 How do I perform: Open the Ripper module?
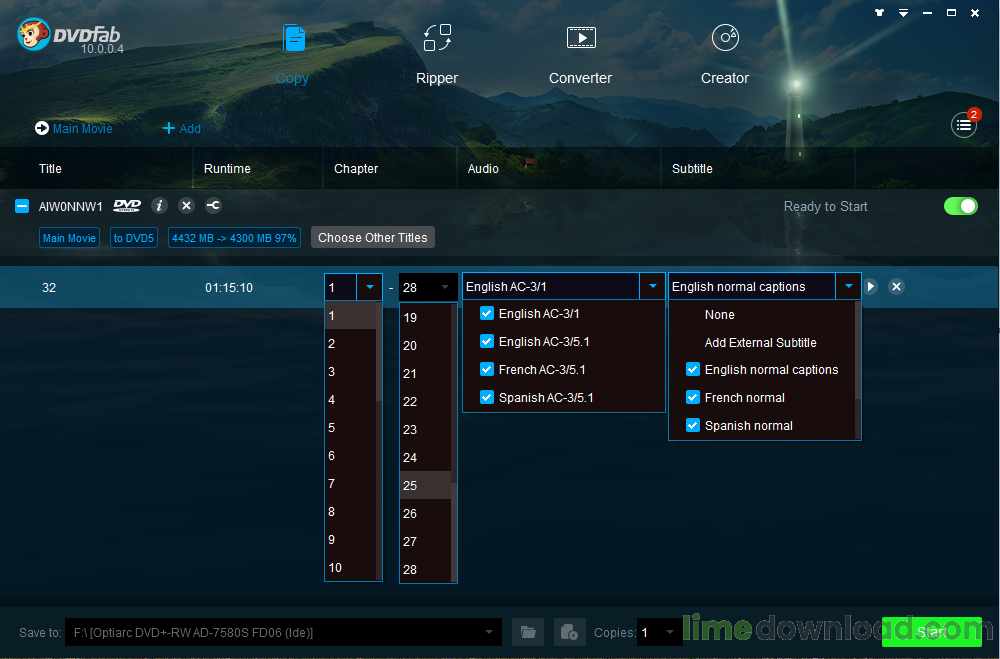click(437, 56)
